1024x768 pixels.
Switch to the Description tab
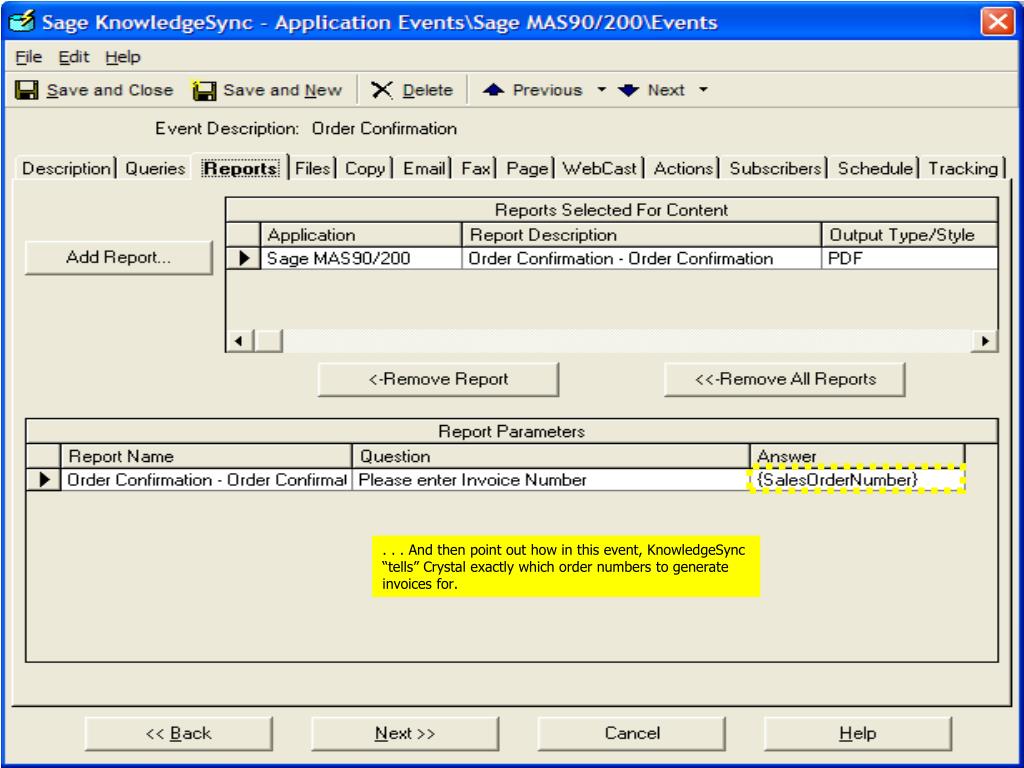coord(66,168)
